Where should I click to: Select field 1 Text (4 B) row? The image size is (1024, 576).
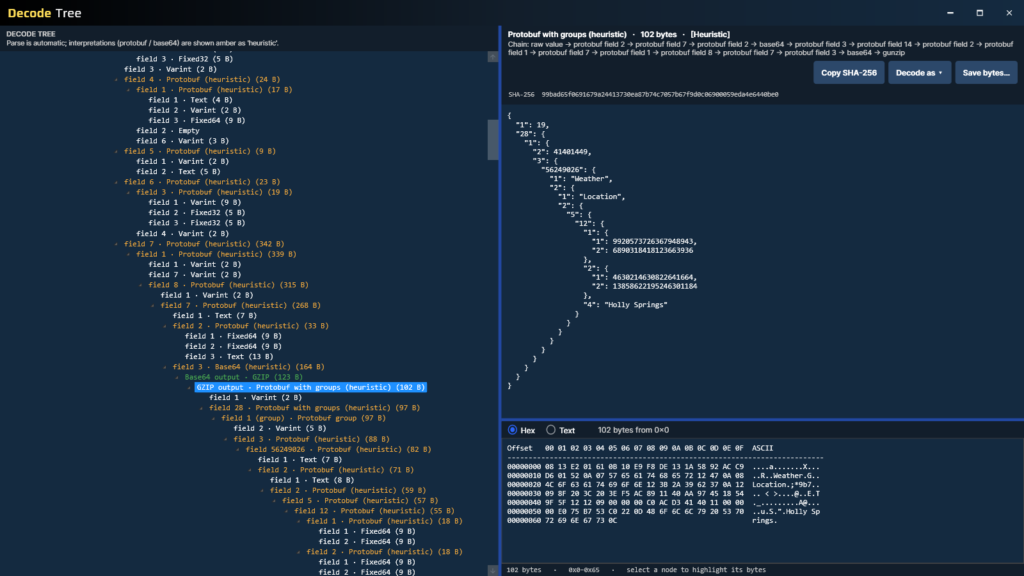190,100
